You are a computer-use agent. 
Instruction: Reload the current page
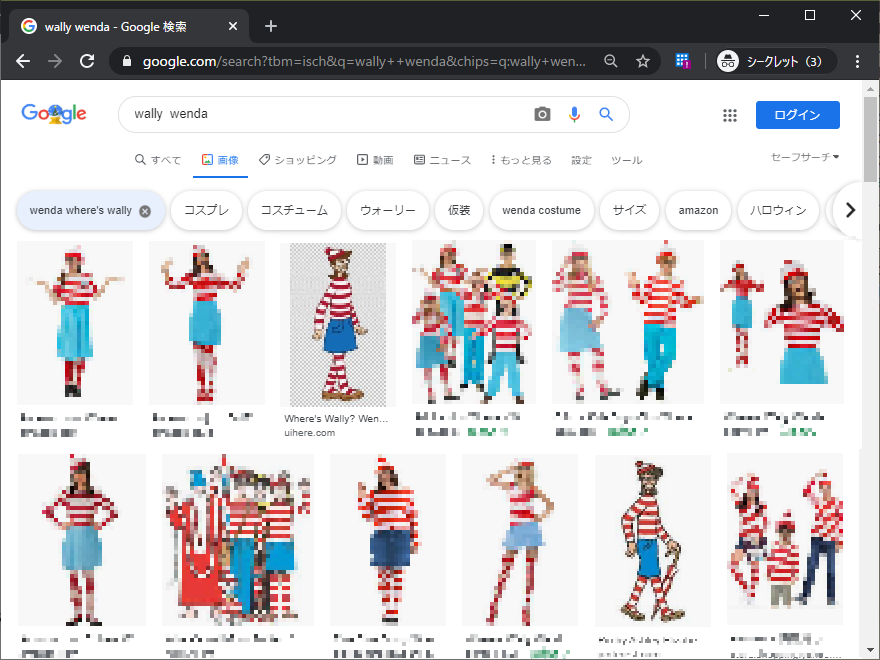pos(87,61)
